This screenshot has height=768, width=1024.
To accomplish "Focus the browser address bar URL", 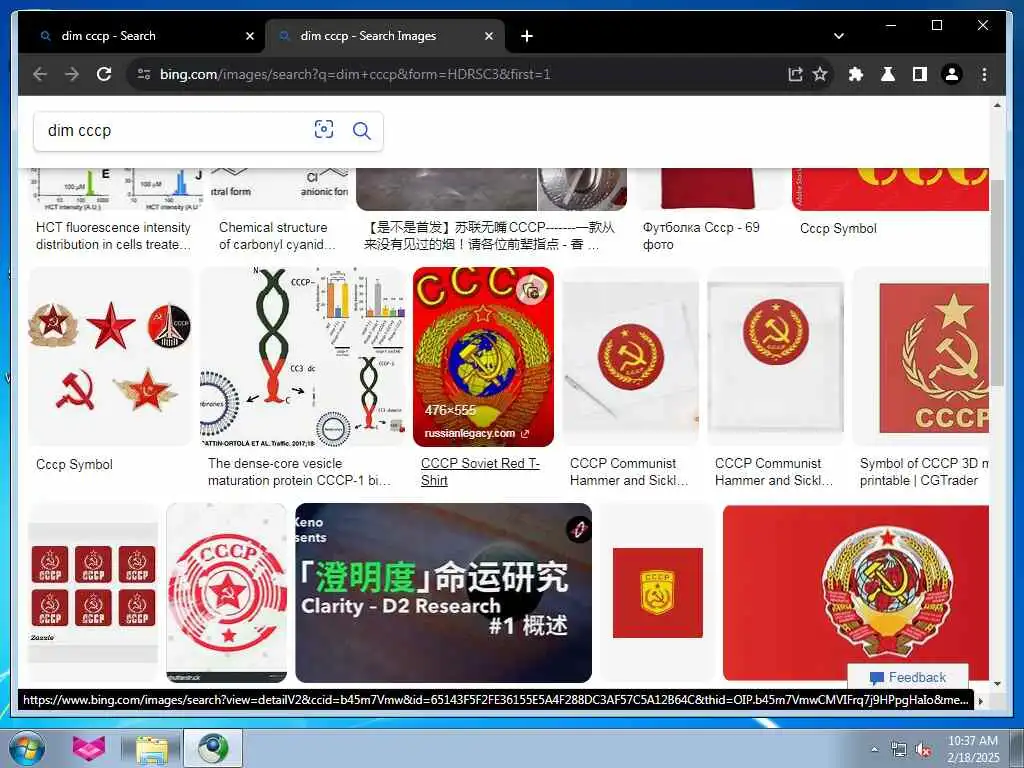I will point(355,74).
